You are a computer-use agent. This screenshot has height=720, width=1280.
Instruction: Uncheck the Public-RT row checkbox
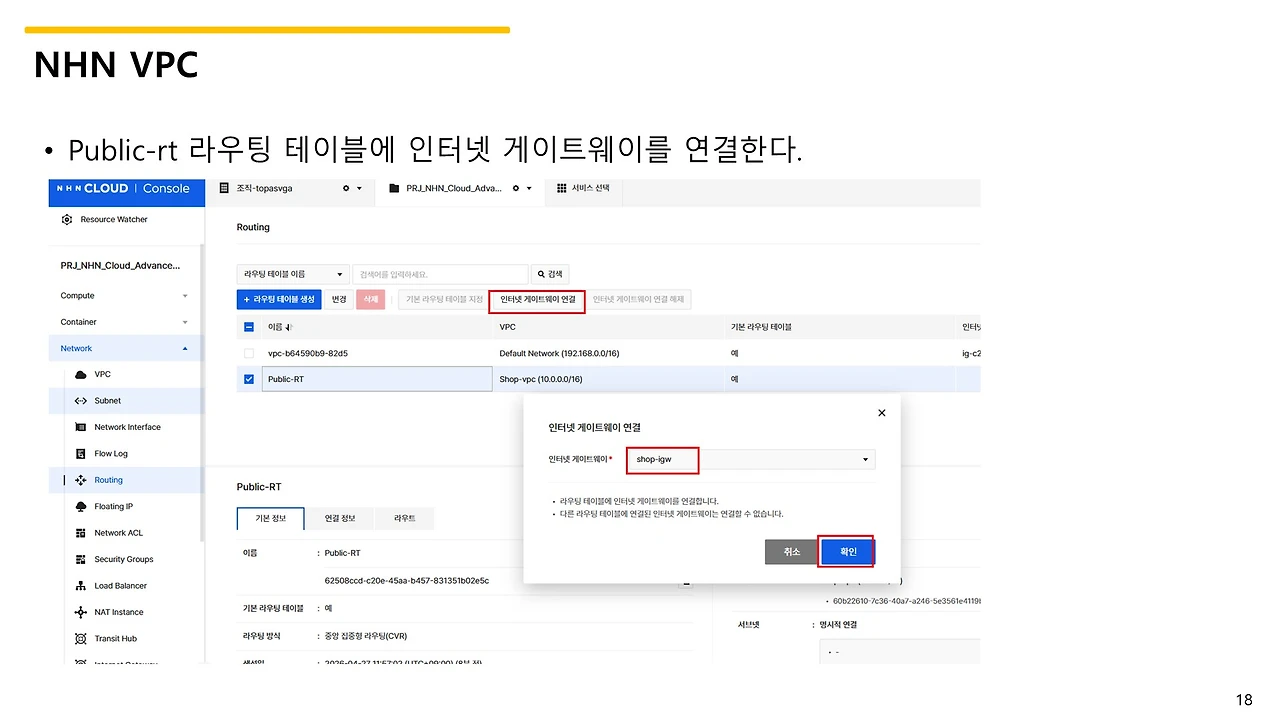pos(249,379)
